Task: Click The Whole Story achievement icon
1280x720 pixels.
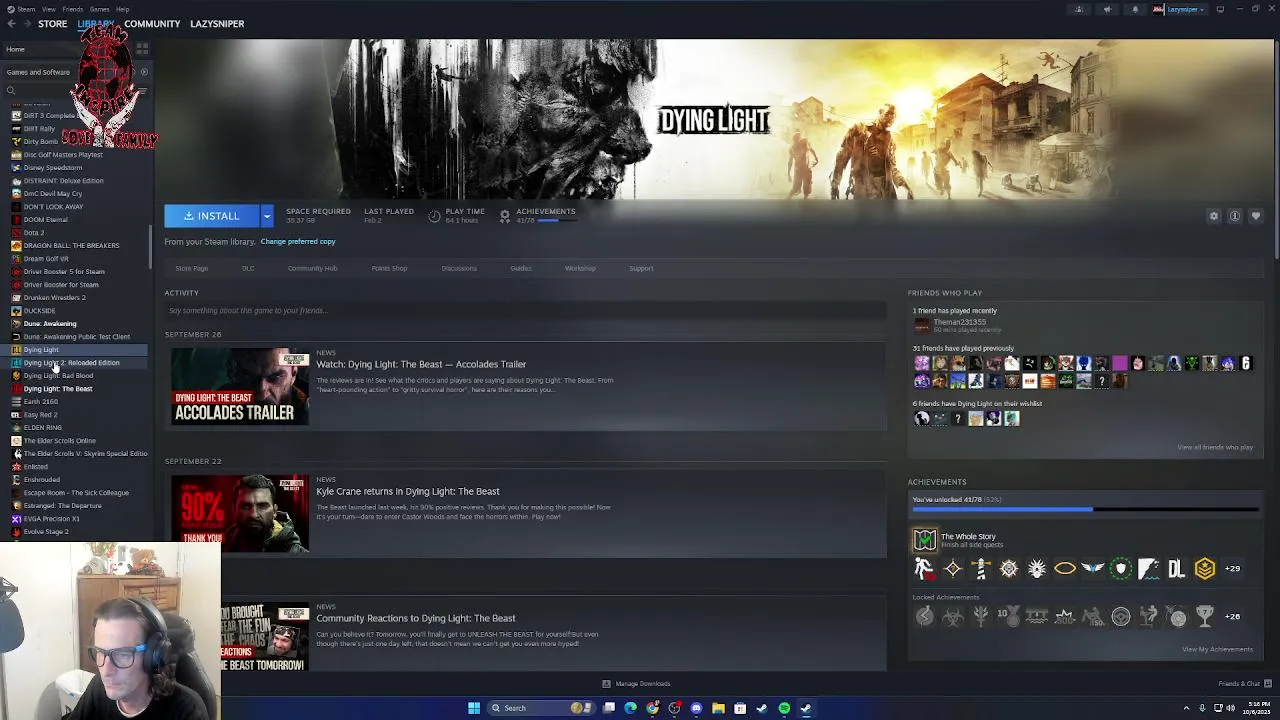Action: (x=924, y=540)
